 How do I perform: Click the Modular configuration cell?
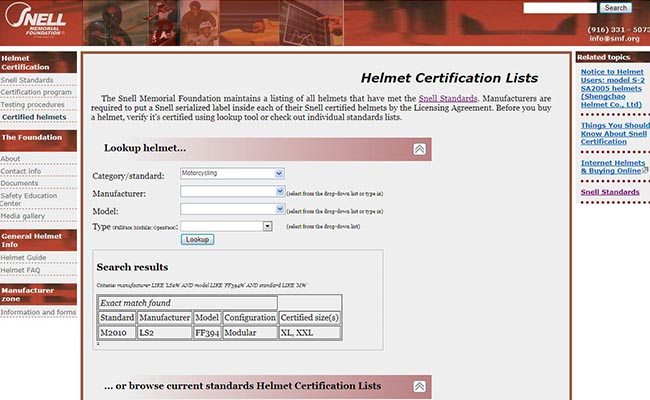250,332
